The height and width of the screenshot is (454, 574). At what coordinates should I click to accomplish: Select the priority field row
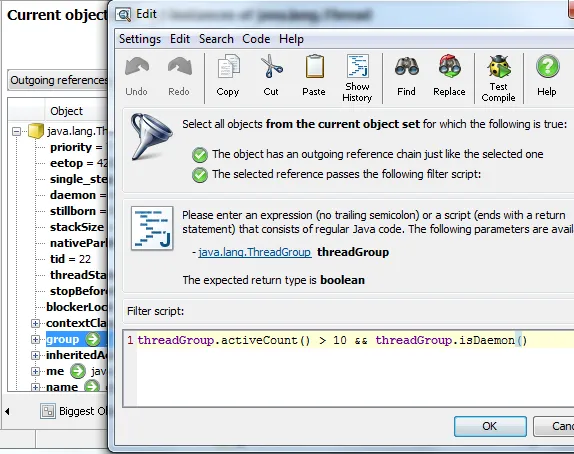(78, 147)
